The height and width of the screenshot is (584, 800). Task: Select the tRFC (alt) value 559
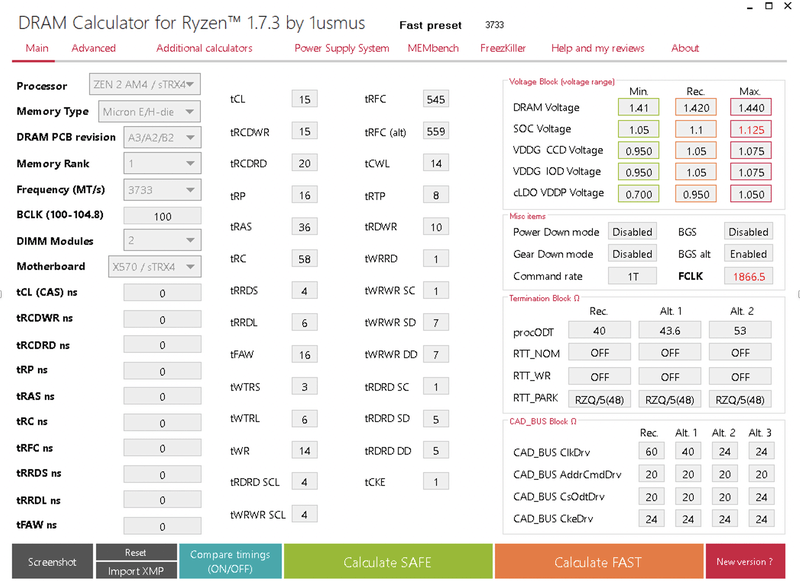click(436, 132)
